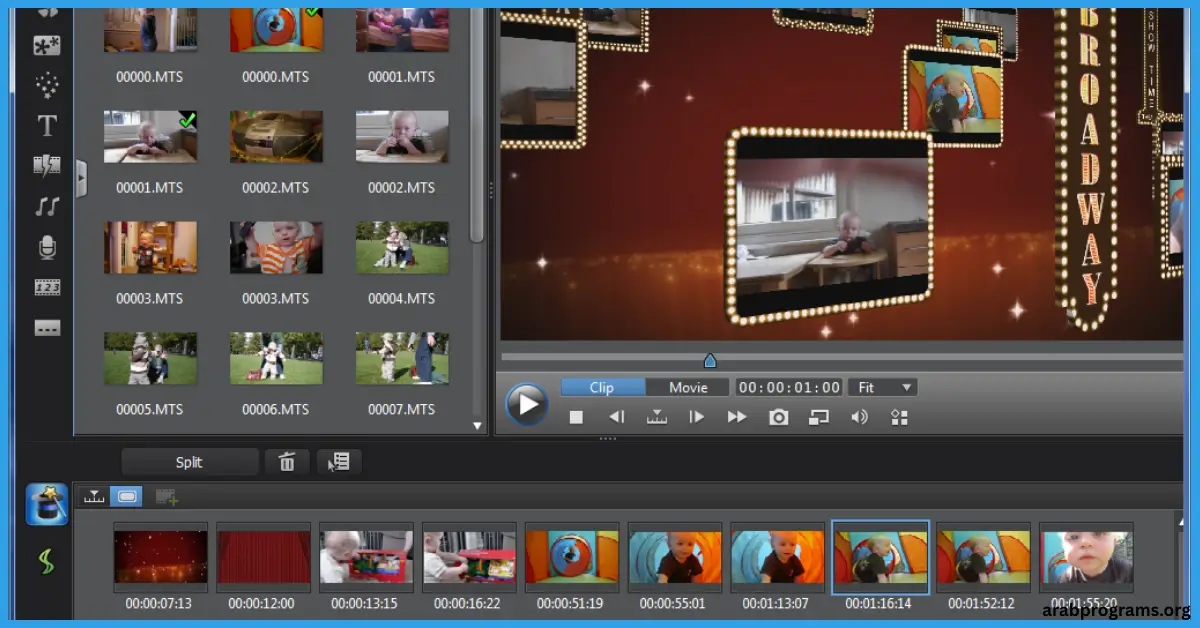Select storyboard clip at 00:00:13:15

tap(366, 557)
